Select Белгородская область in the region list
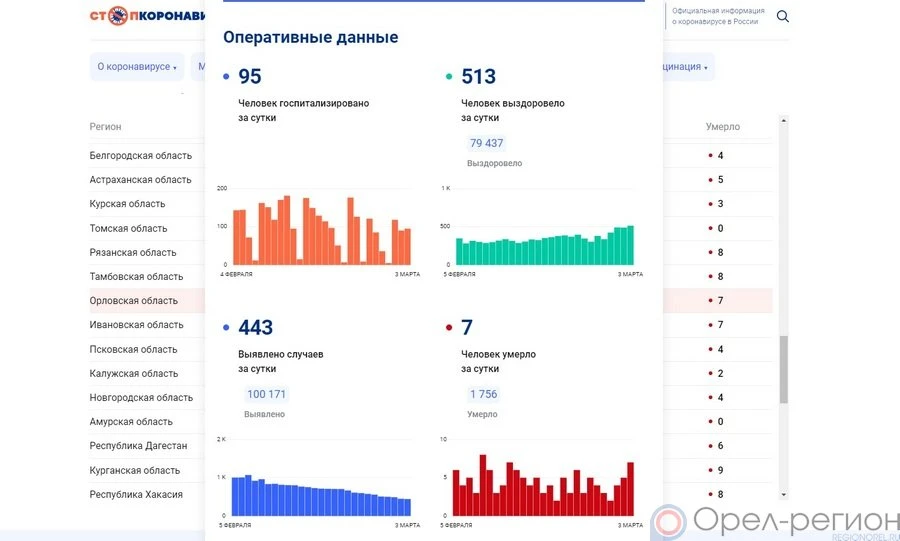 point(140,156)
